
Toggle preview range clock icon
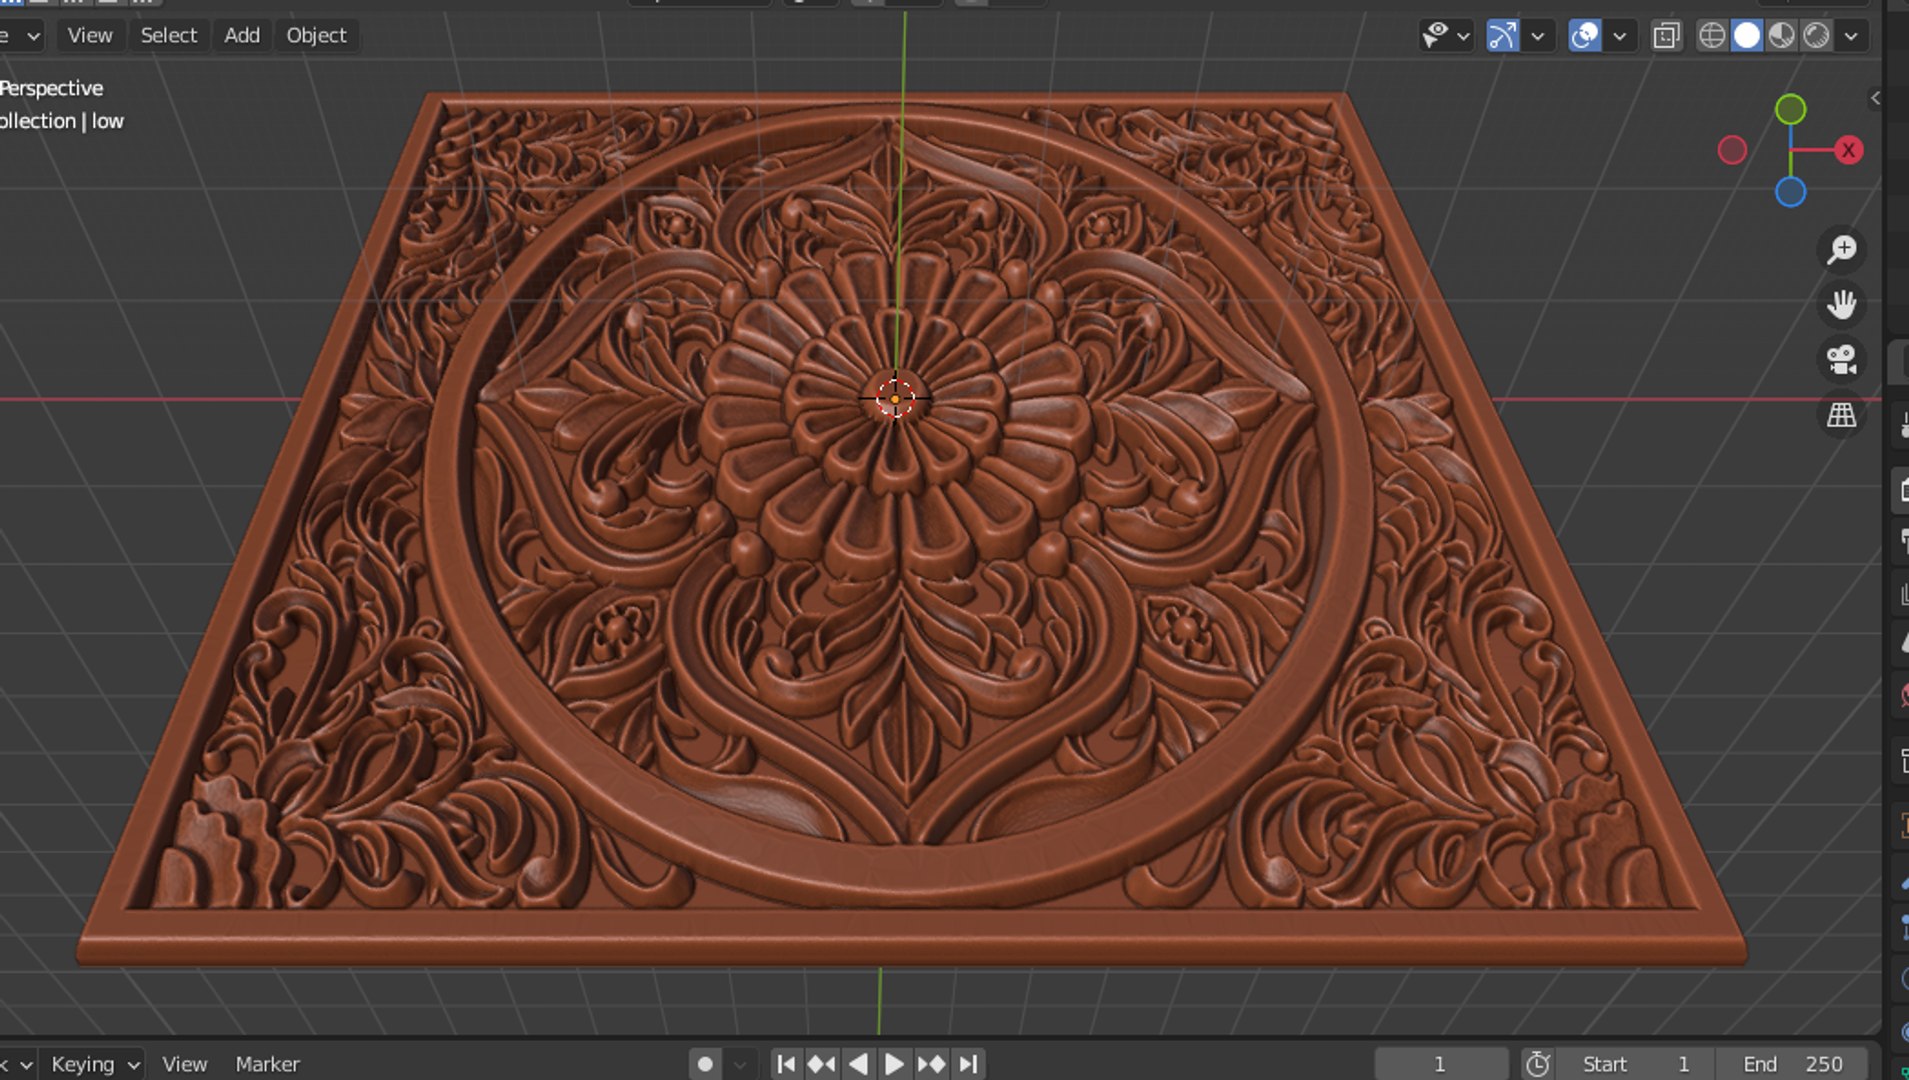point(1538,1064)
